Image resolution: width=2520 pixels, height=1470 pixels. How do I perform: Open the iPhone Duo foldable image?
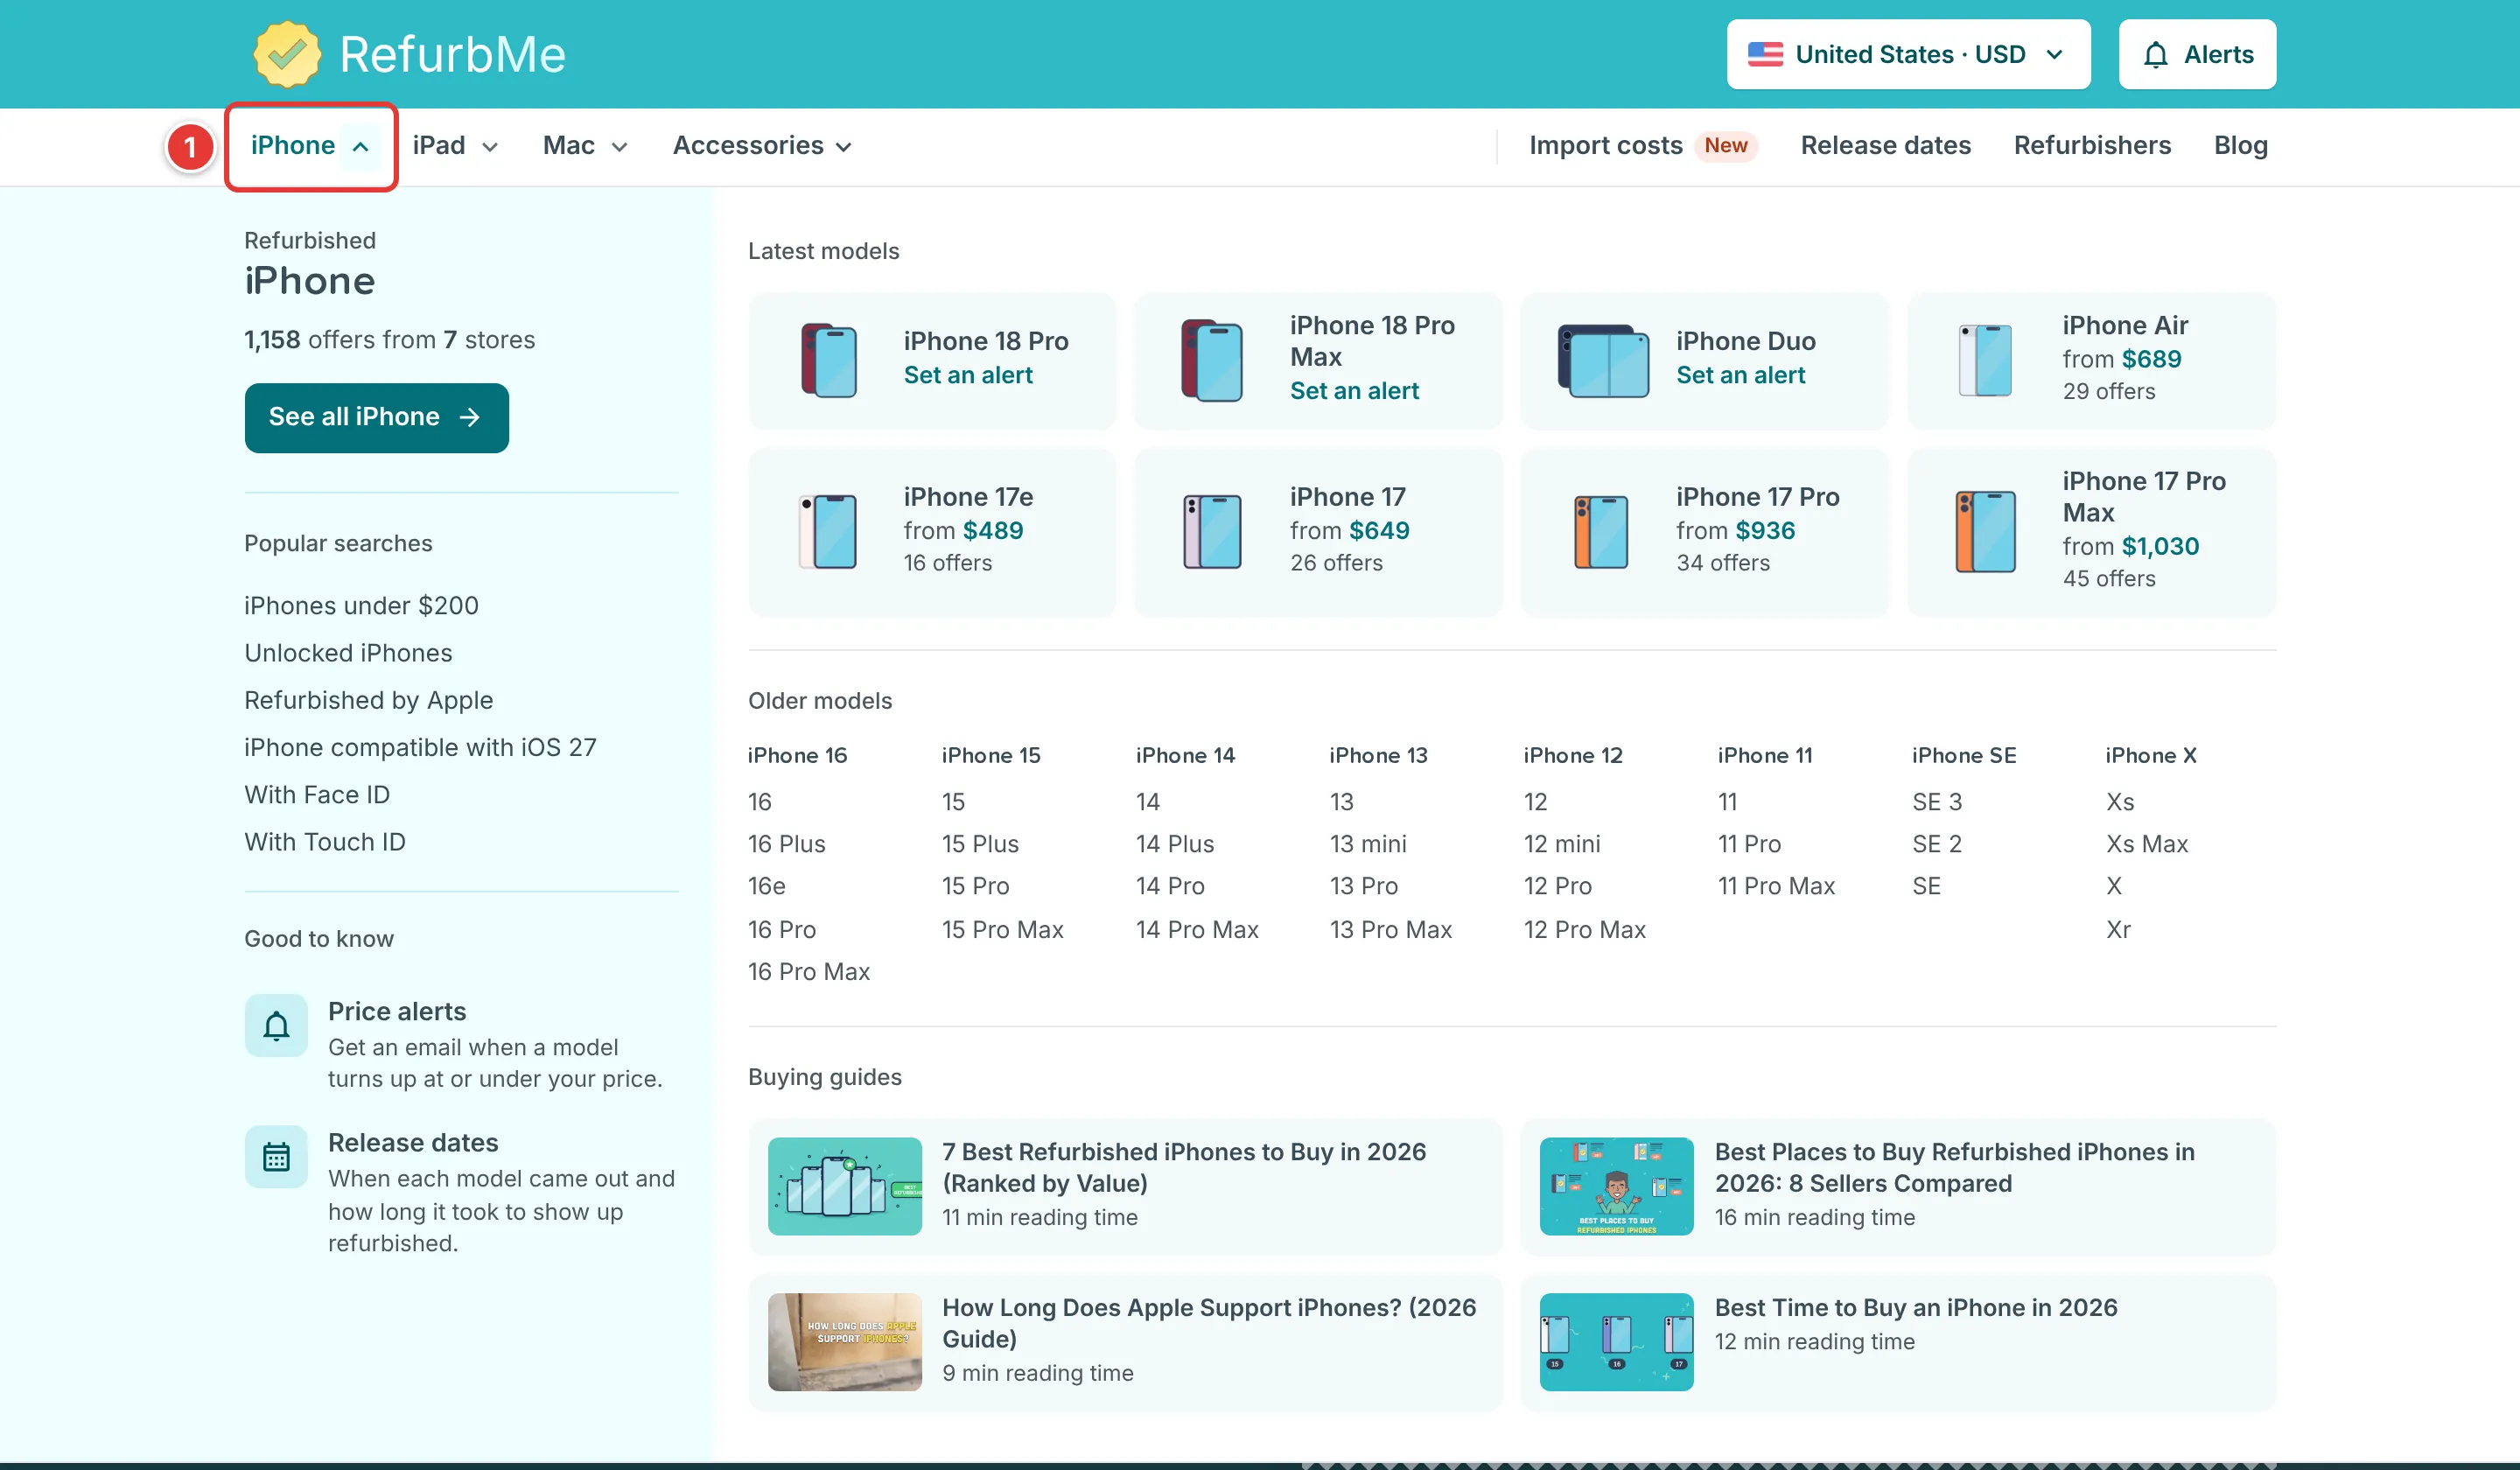(x=1603, y=360)
